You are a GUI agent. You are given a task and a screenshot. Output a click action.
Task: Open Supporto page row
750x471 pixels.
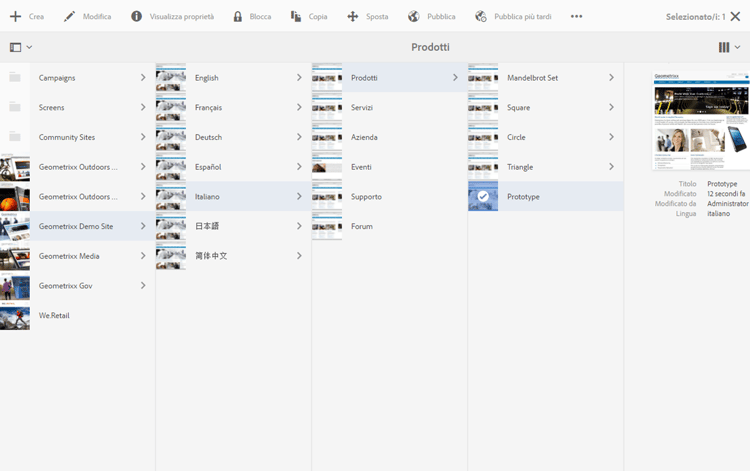tap(389, 196)
